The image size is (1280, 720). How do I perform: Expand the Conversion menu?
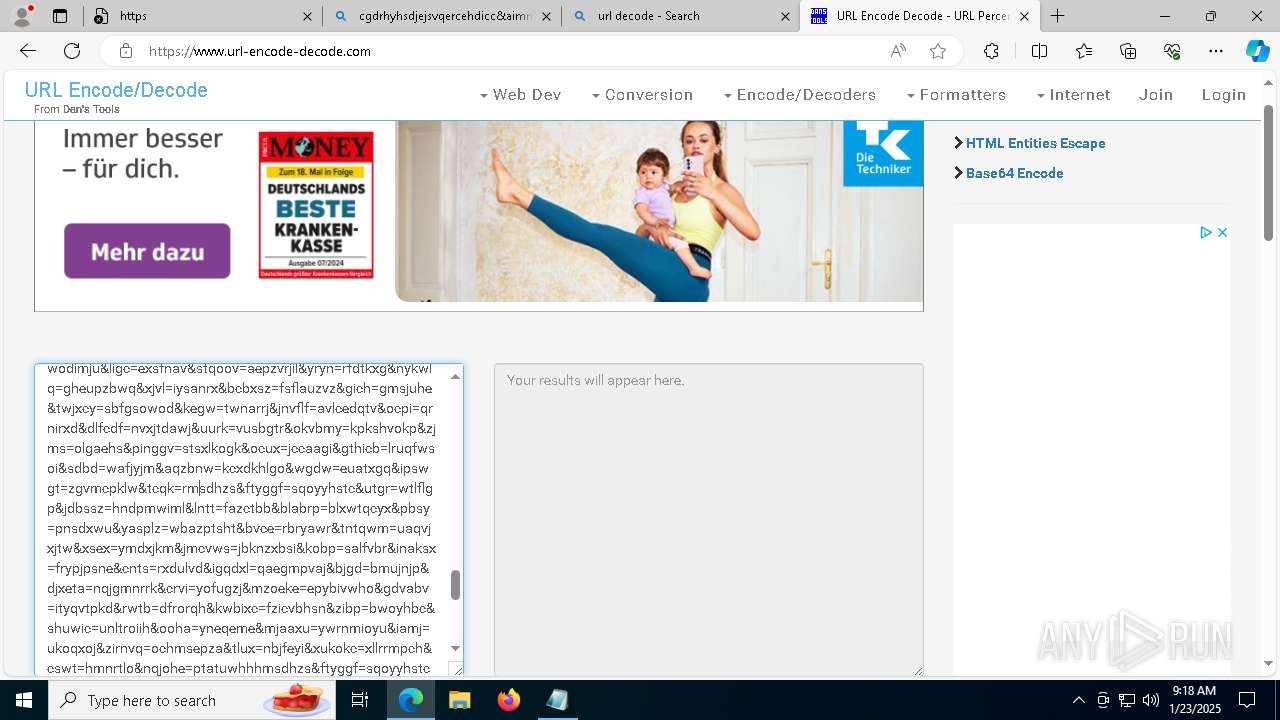(642, 95)
